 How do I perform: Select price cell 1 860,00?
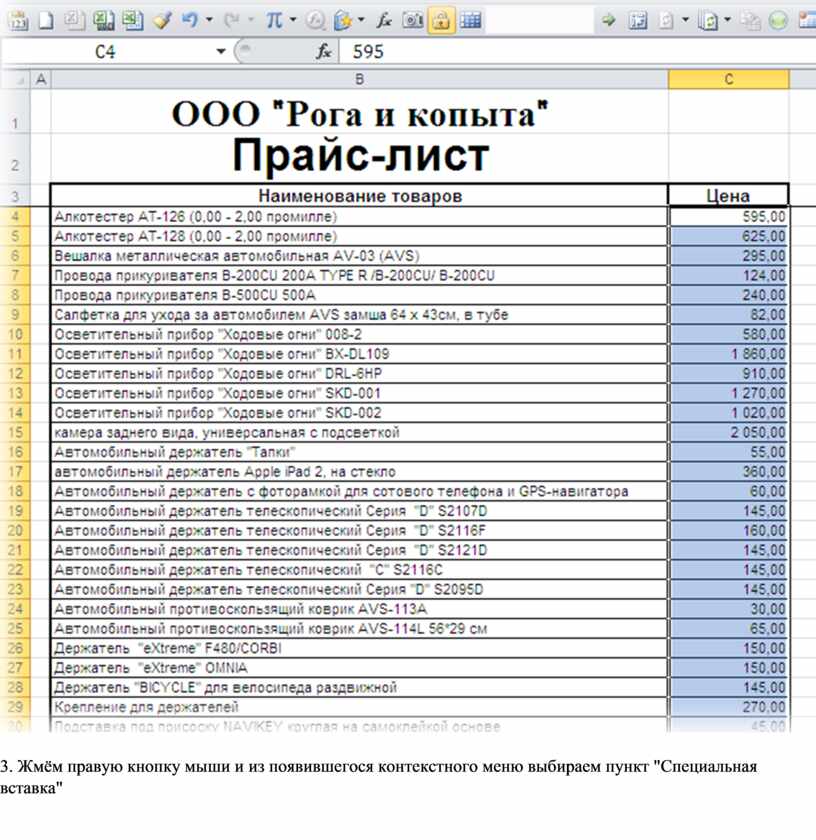tap(729, 354)
